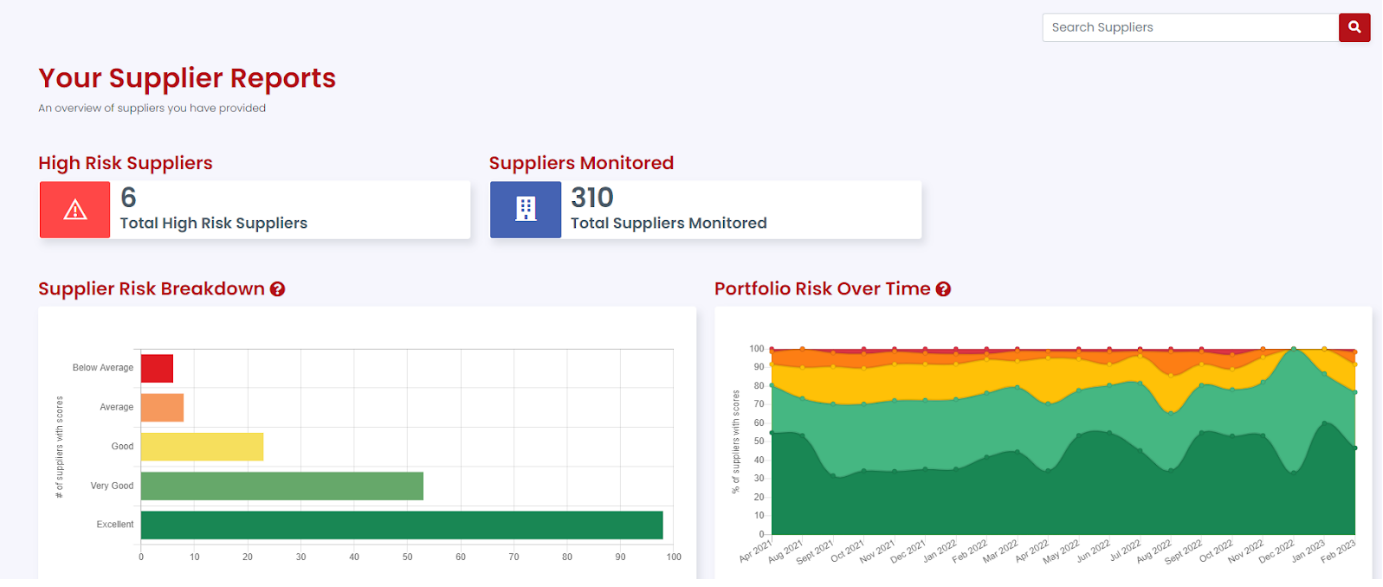Select the Very Good bar in chart
Viewport: 1383px width, 587px height.
tap(281, 486)
